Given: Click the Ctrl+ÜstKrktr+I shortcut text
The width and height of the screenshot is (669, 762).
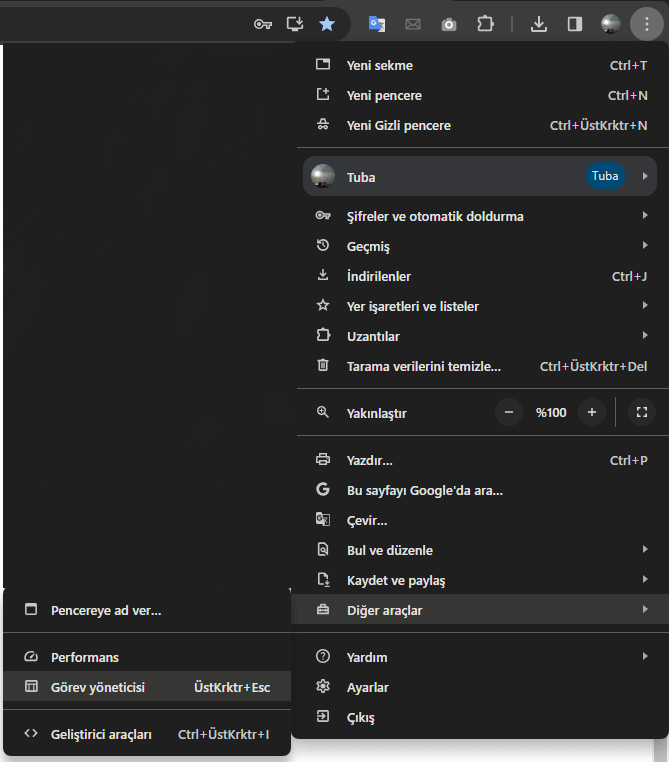Looking at the screenshot, I should [223, 734].
